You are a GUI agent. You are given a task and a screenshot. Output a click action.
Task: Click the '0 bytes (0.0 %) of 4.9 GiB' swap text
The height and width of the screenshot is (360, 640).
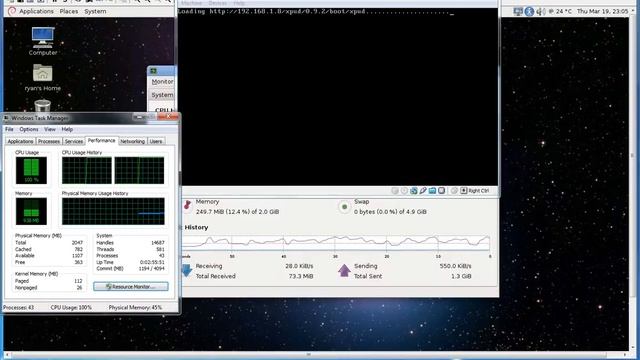[390, 212]
